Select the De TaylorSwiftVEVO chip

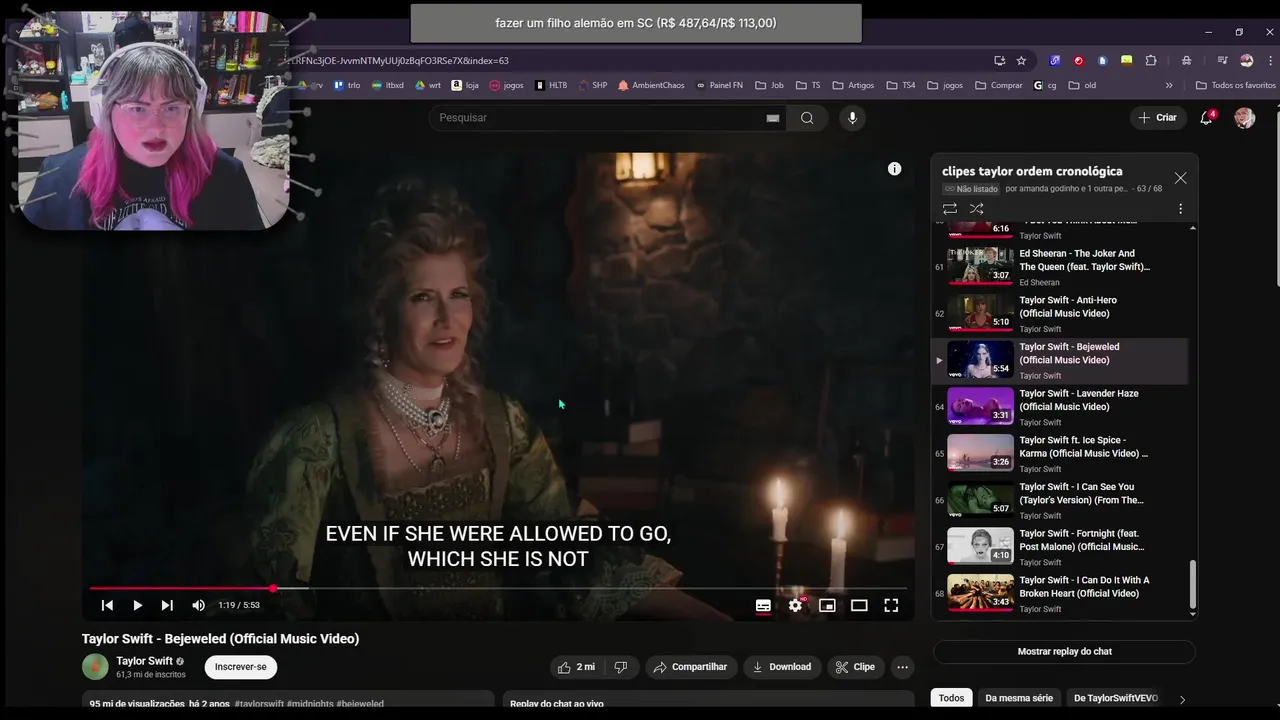click(1116, 698)
